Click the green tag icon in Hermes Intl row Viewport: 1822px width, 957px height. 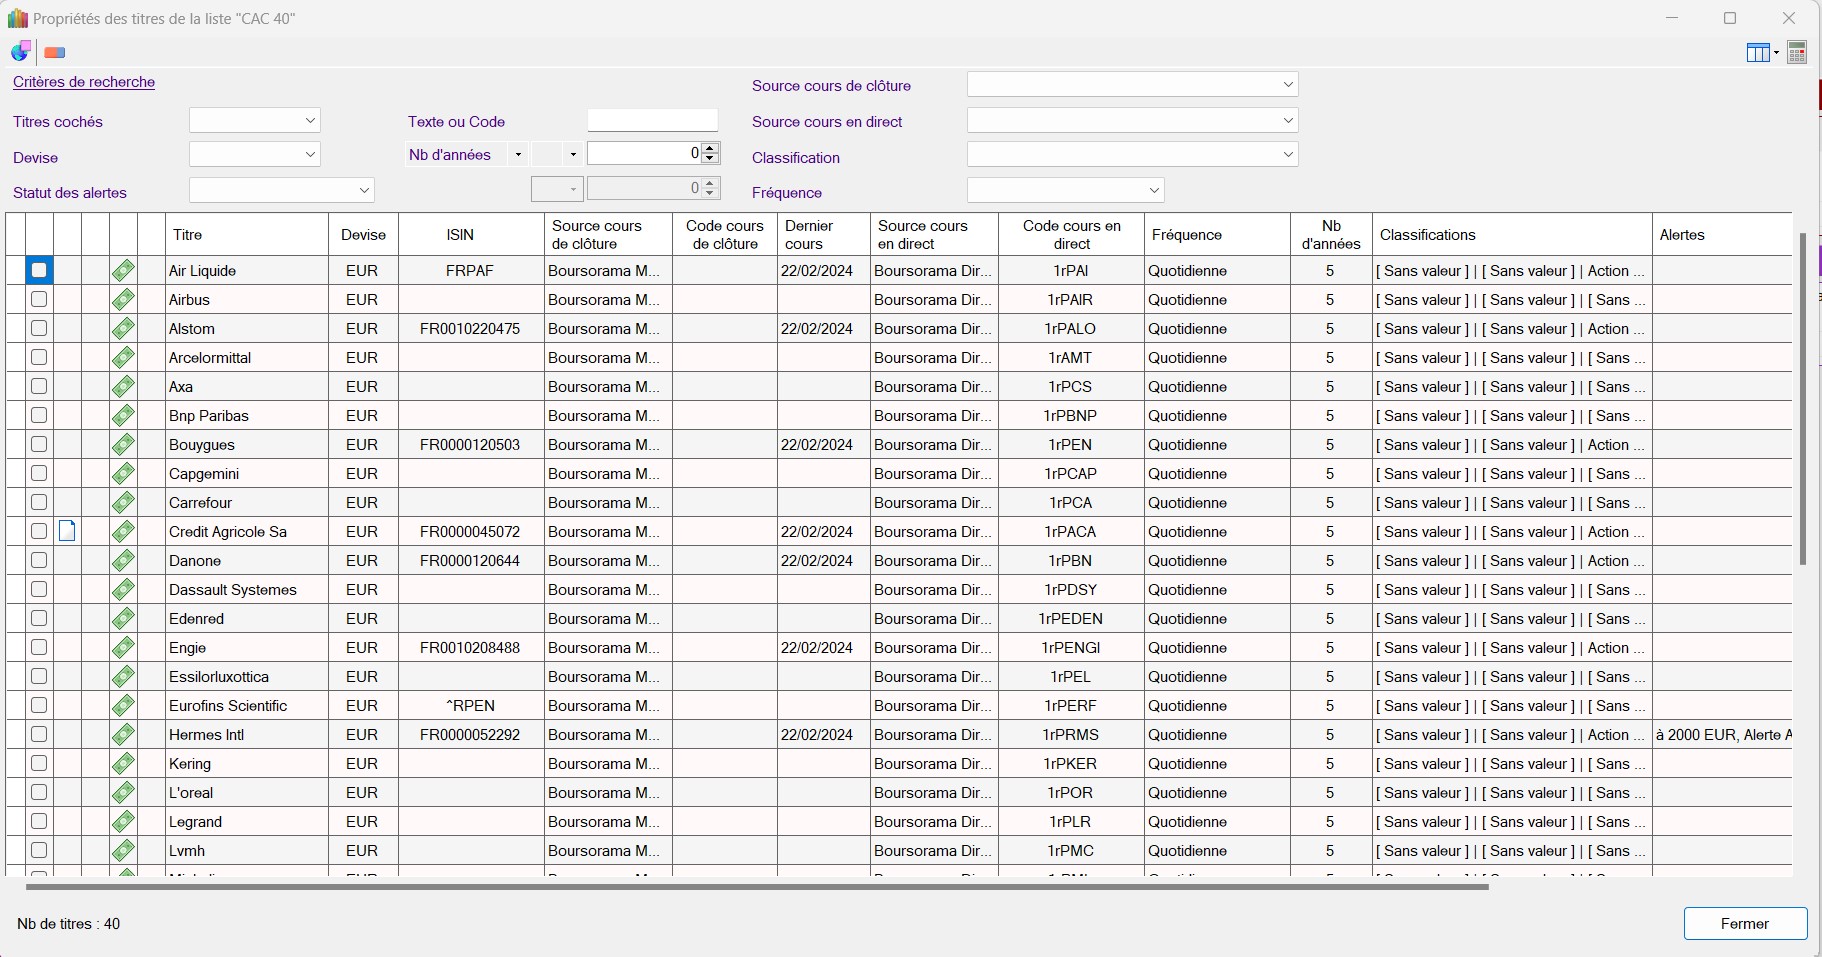pyautogui.click(x=123, y=735)
